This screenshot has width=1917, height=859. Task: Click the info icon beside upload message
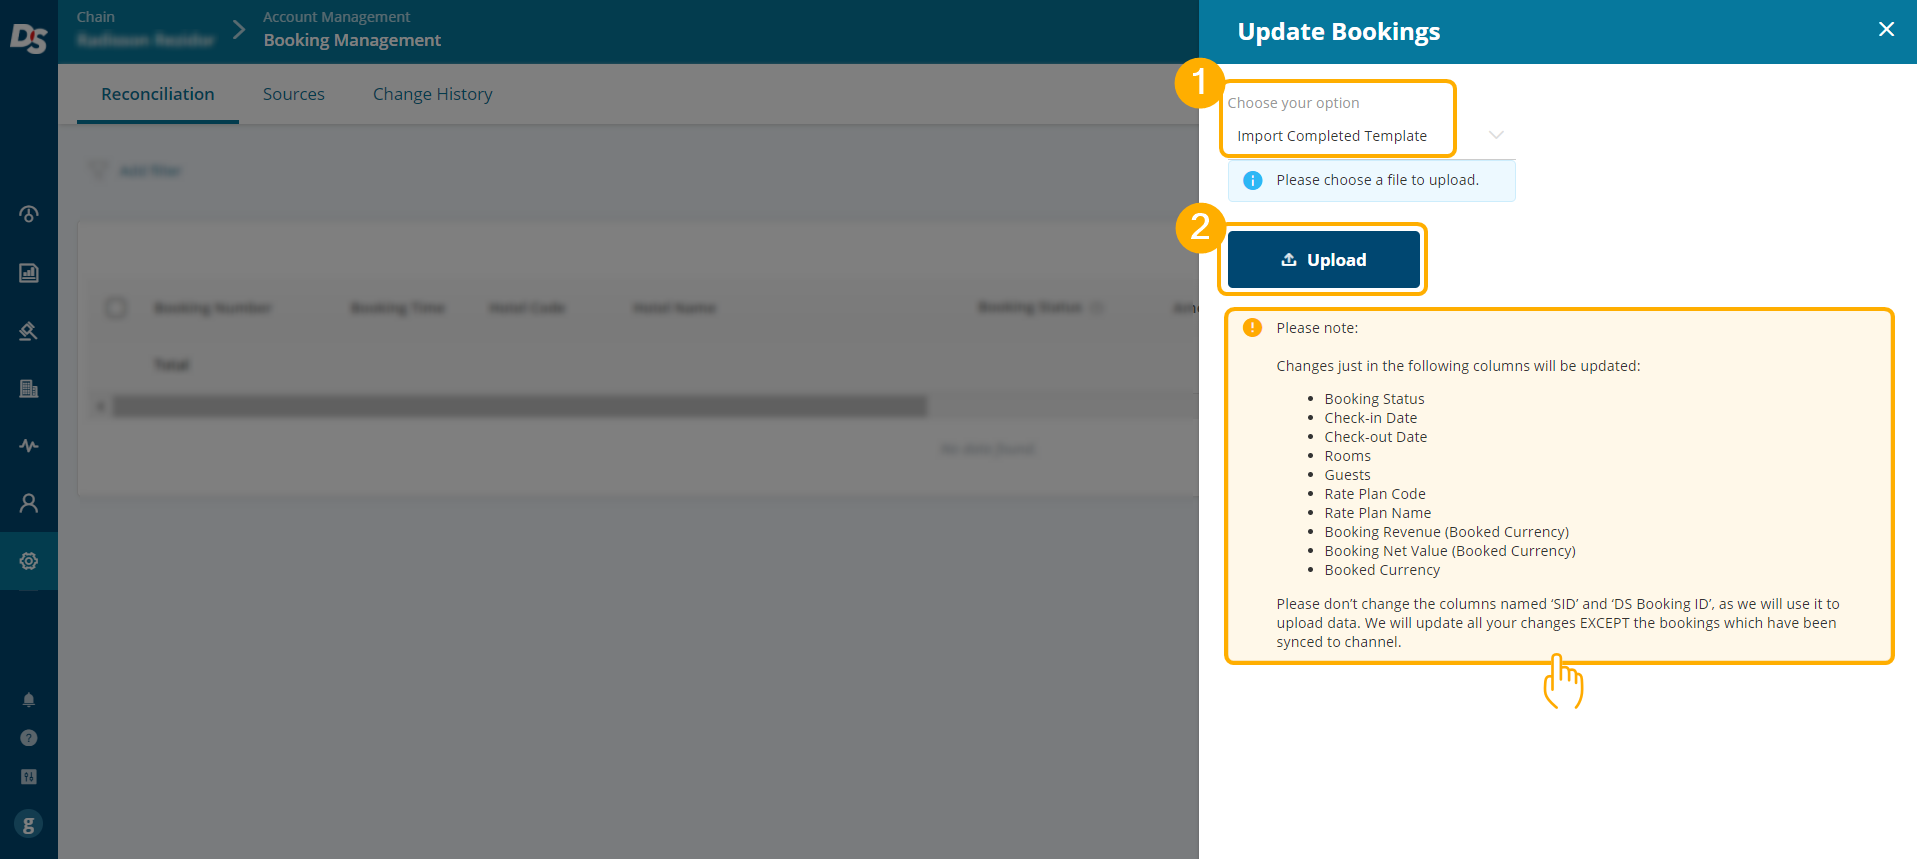pos(1252,180)
